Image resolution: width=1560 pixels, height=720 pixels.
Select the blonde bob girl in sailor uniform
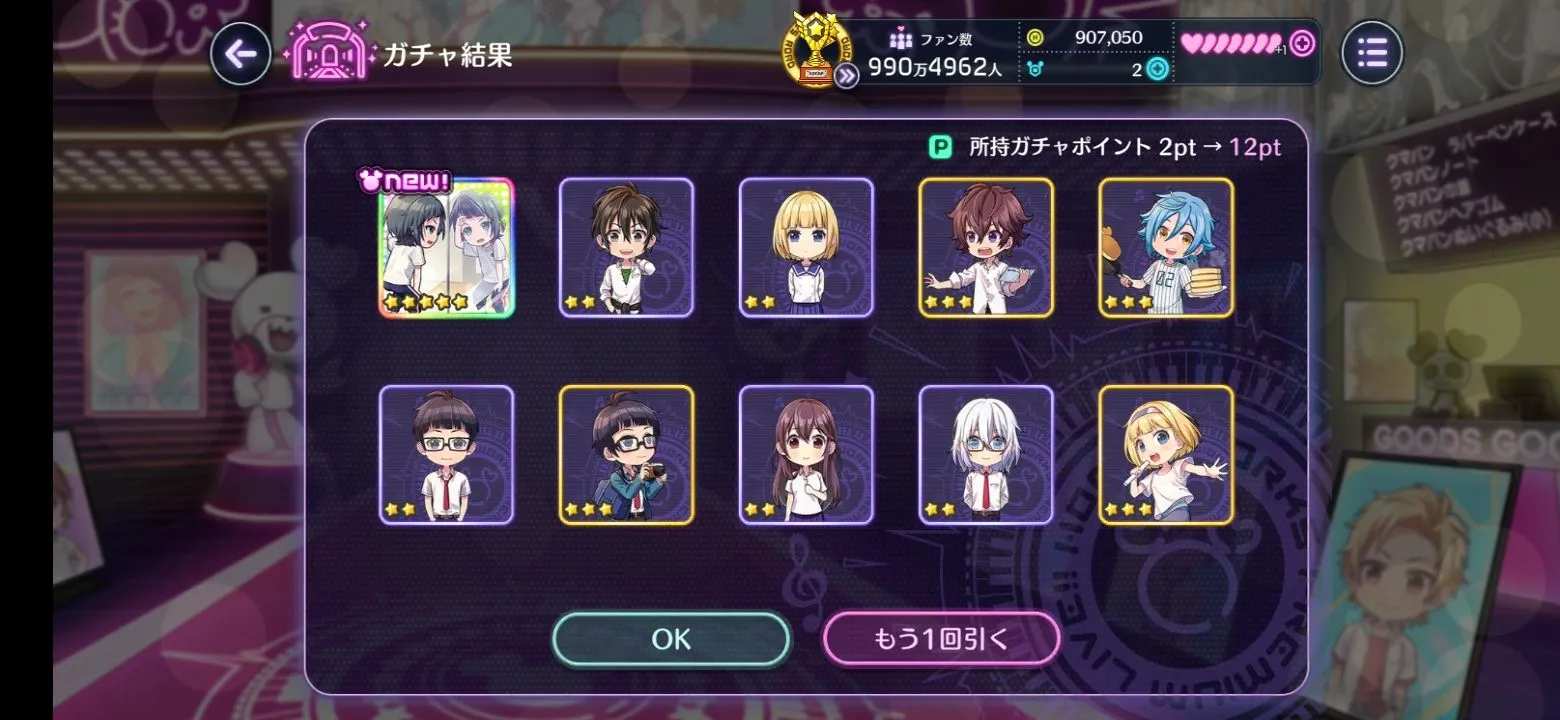tap(806, 248)
